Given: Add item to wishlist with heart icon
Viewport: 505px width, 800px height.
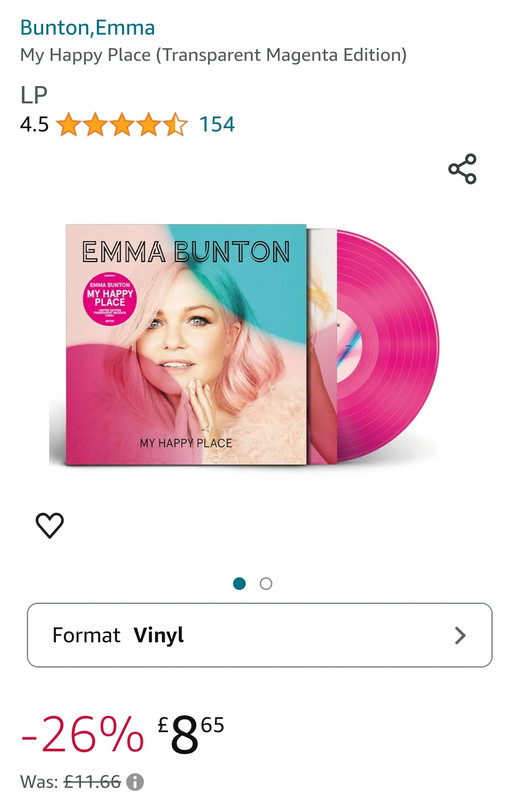Looking at the screenshot, I should 49,525.
